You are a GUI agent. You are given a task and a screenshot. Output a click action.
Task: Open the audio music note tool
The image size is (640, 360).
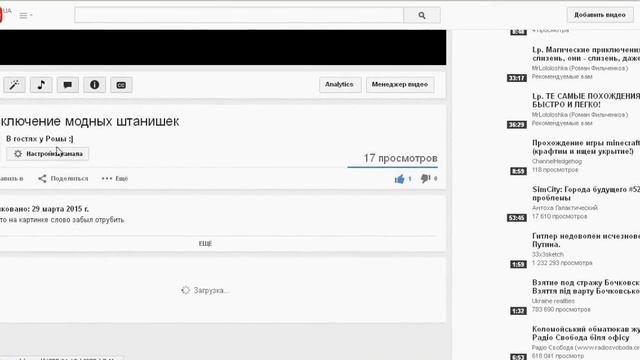(41, 85)
